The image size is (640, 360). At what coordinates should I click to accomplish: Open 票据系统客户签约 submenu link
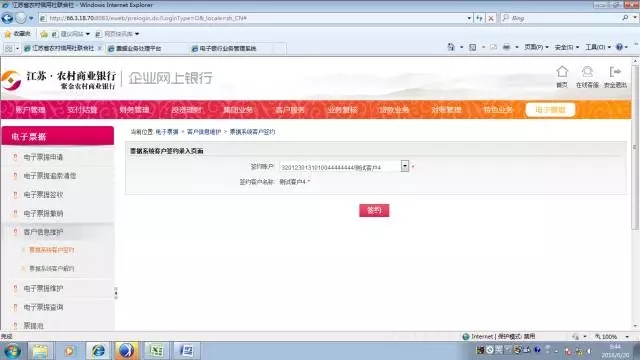pyautogui.click(x=51, y=250)
